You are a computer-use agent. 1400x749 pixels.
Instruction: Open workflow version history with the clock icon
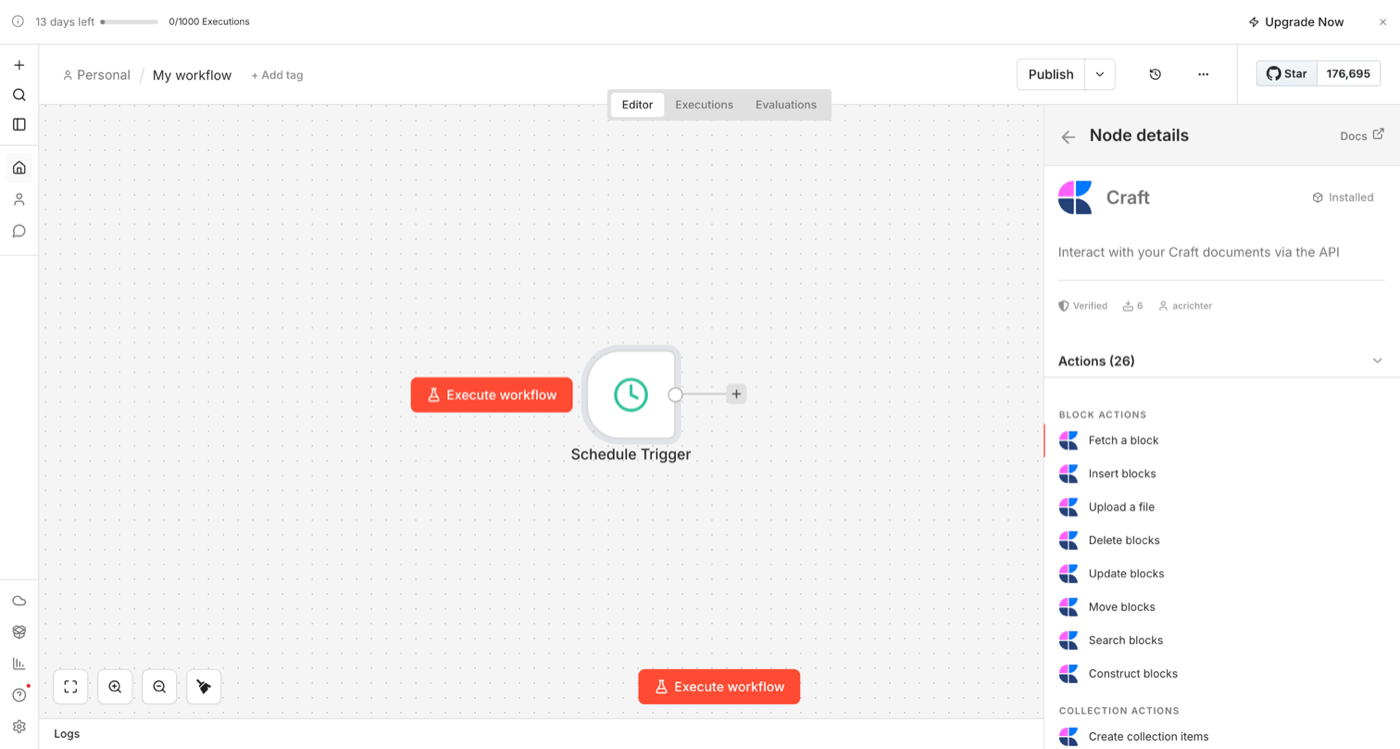point(1155,74)
